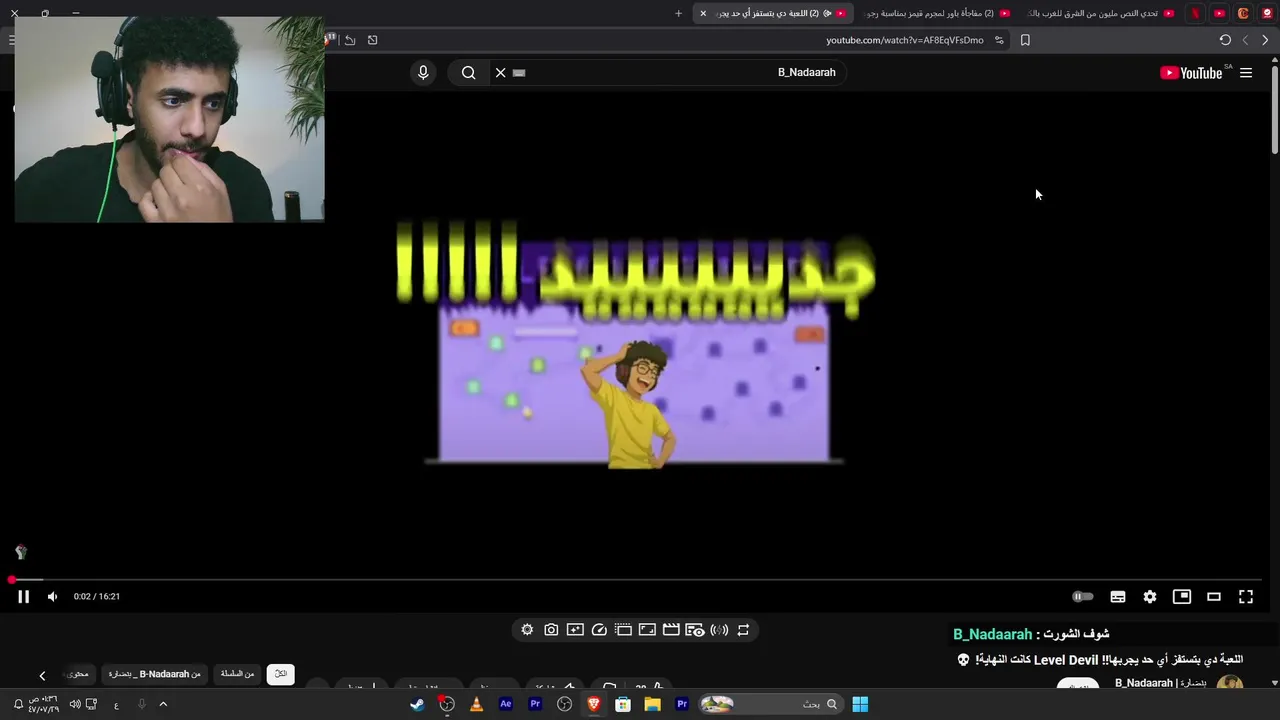Screen dimensions: 1280x720
Task: Select the 'الكل' filter chip
Action: click(281, 674)
